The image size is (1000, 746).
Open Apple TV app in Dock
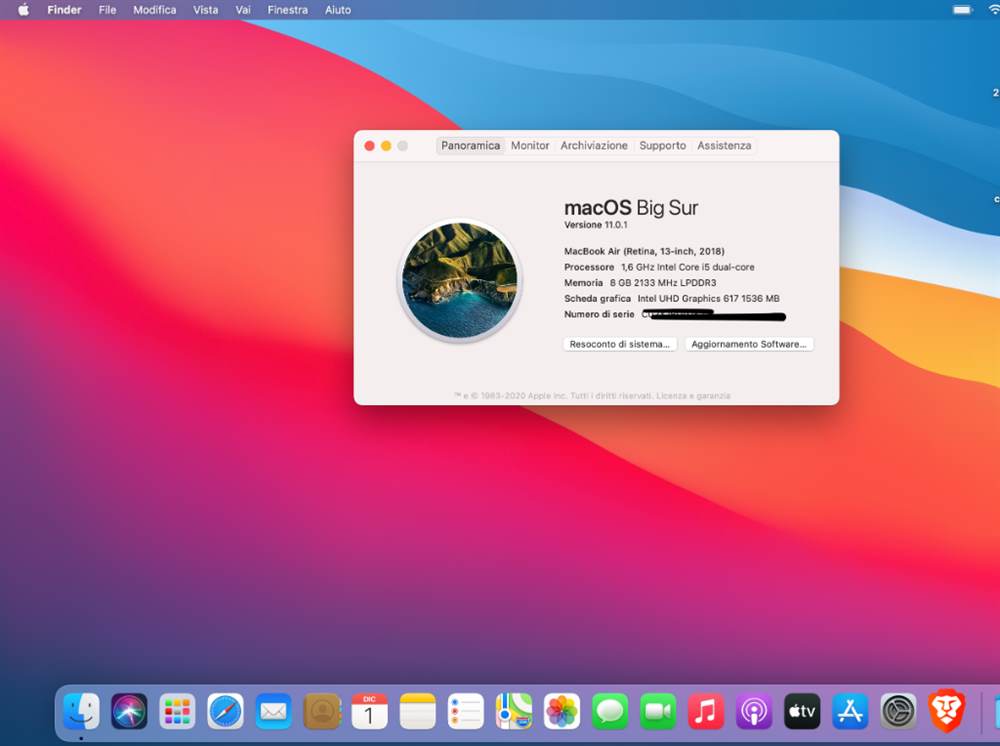click(802, 711)
